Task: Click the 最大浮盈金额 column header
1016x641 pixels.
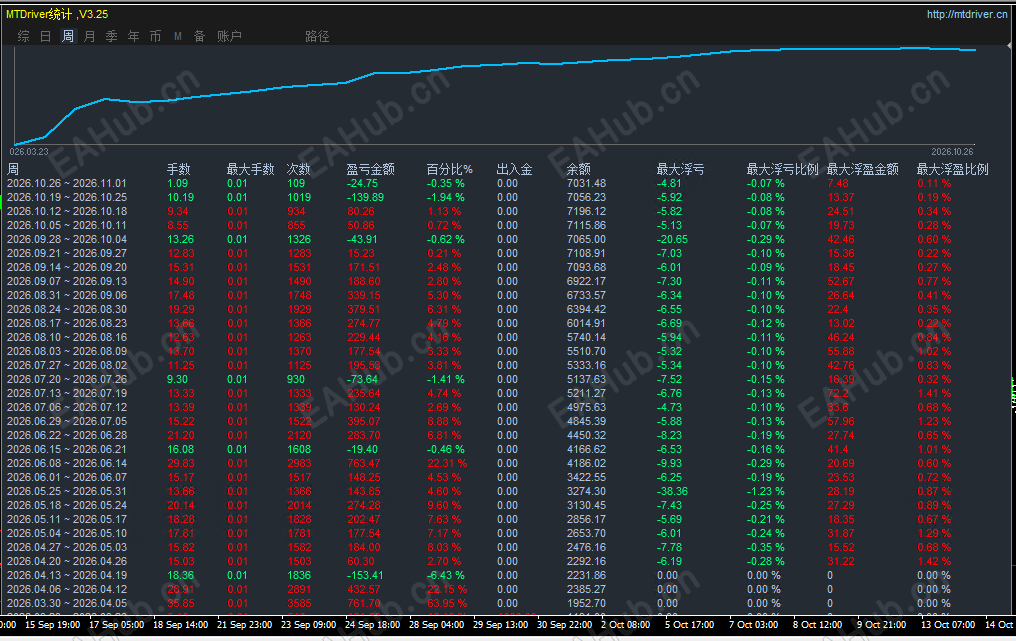Action: tap(863, 169)
